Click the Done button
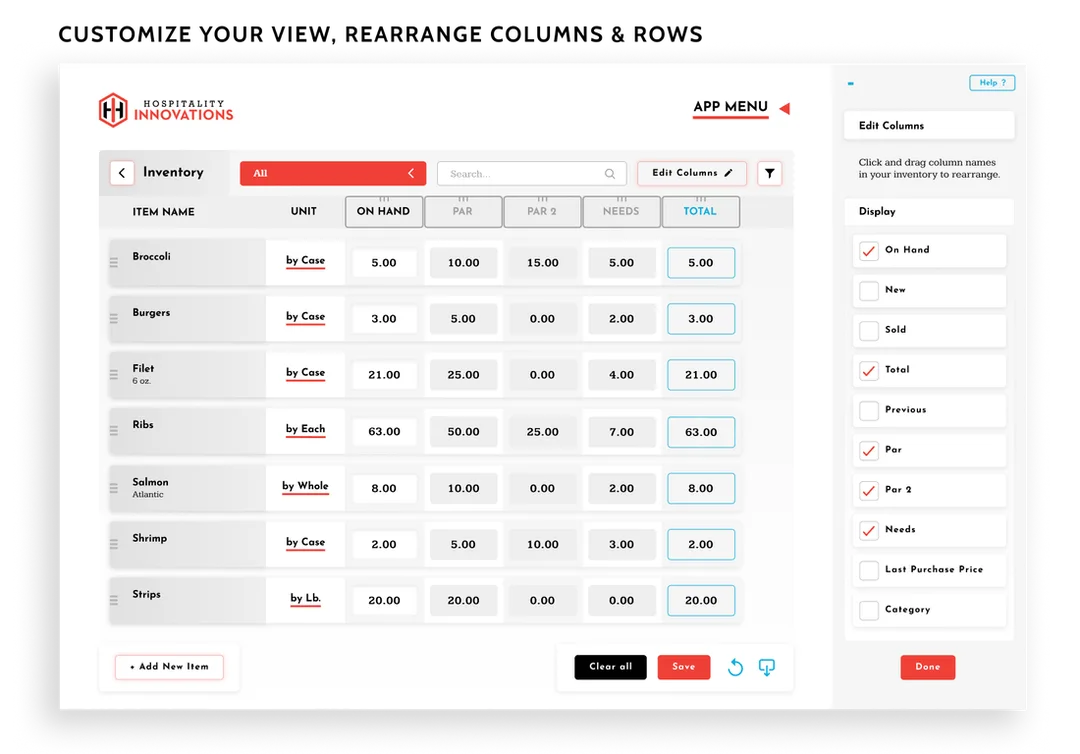Image resolution: width=1080 pixels, height=754 pixels. 928,667
